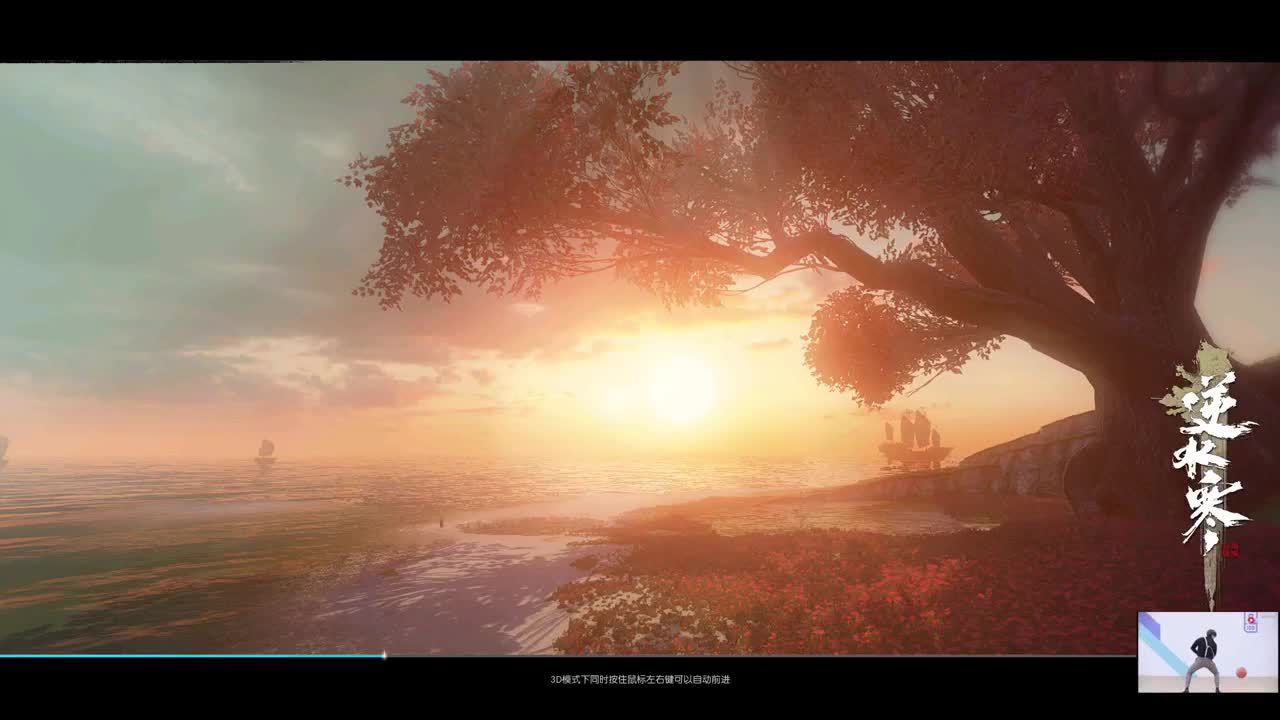
Task: Click the loading progress bar
Action: (x=568, y=656)
